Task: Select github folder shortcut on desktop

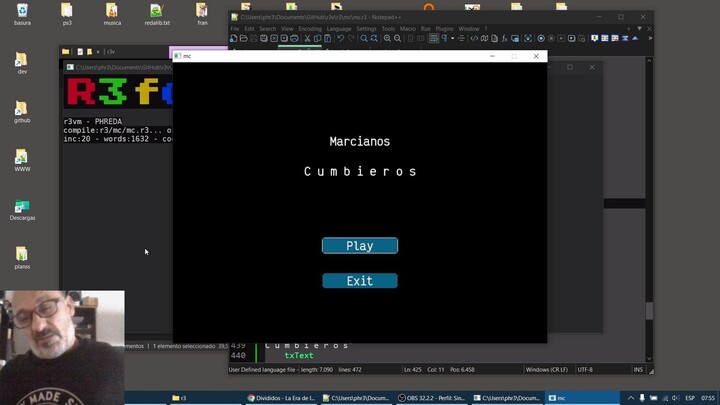Action: click(x=22, y=112)
